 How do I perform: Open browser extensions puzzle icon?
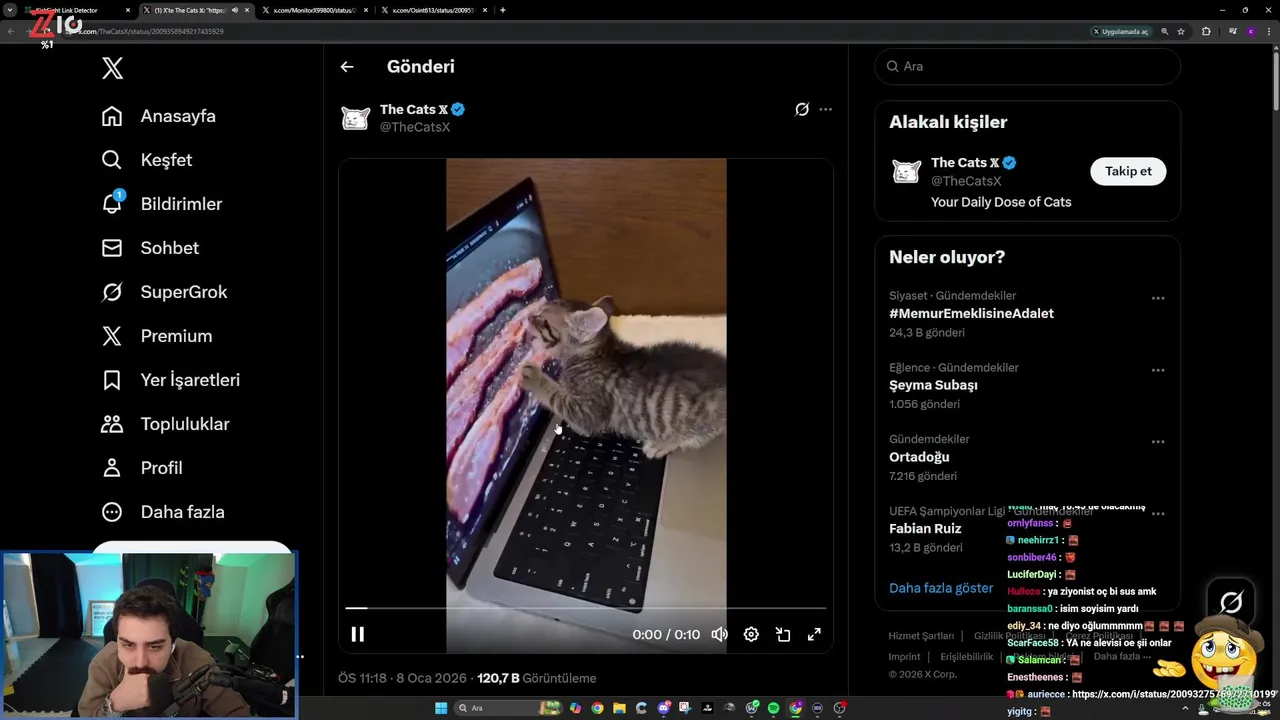(x=1206, y=31)
